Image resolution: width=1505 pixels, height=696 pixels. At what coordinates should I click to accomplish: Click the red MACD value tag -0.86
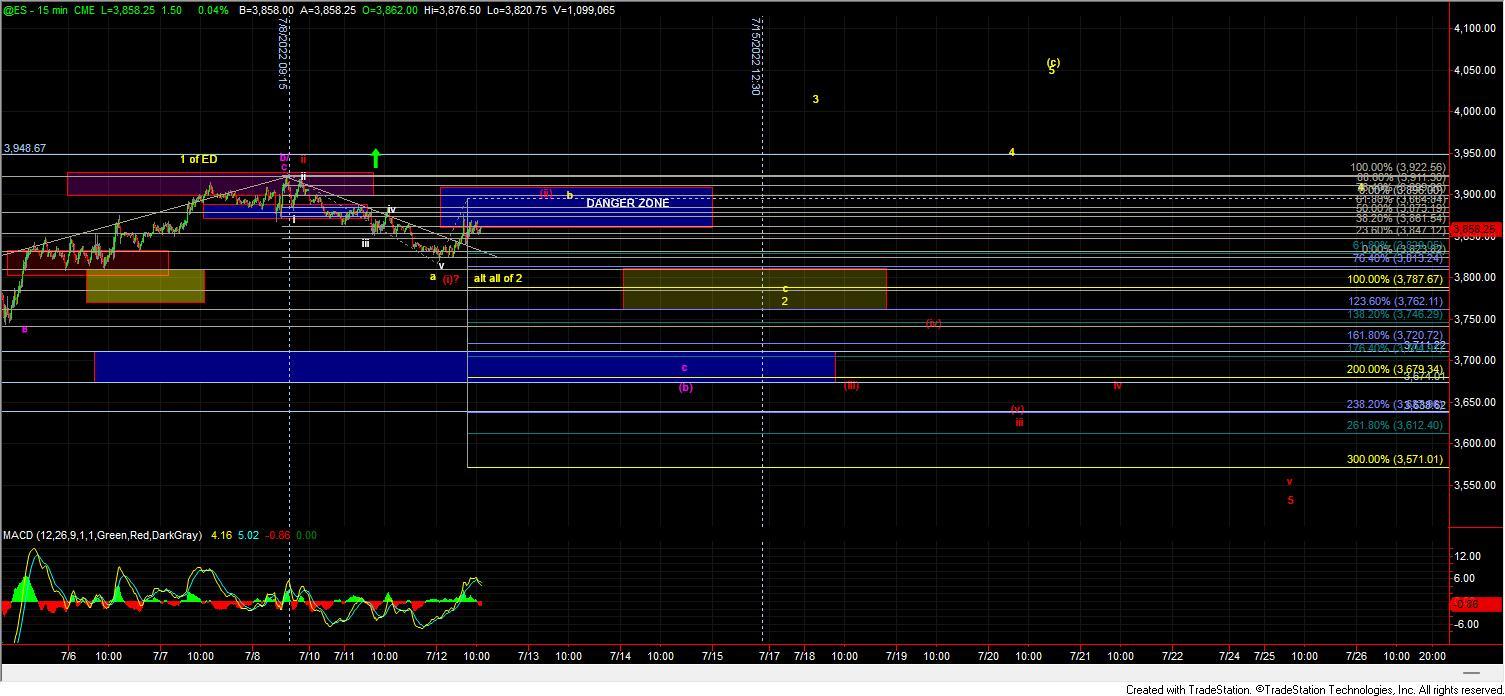(1476, 603)
